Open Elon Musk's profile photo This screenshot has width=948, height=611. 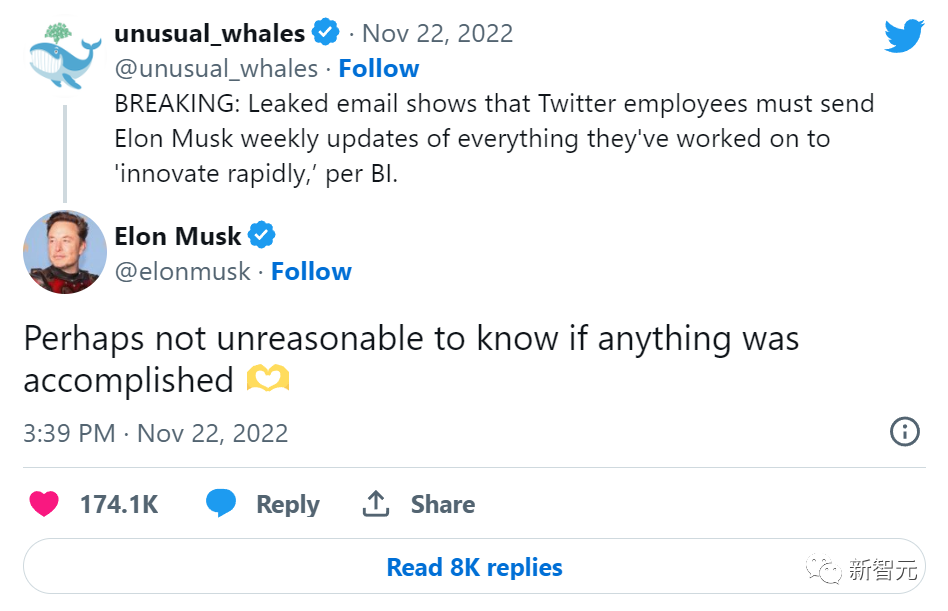point(65,252)
